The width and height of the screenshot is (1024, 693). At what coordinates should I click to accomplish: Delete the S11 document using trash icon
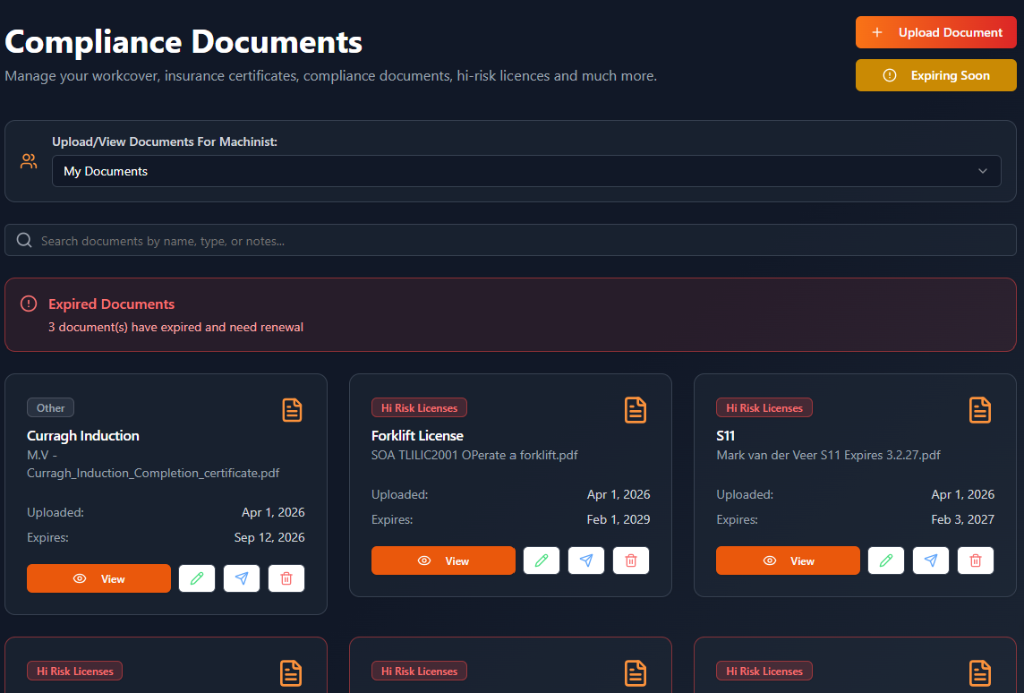[x=976, y=560]
